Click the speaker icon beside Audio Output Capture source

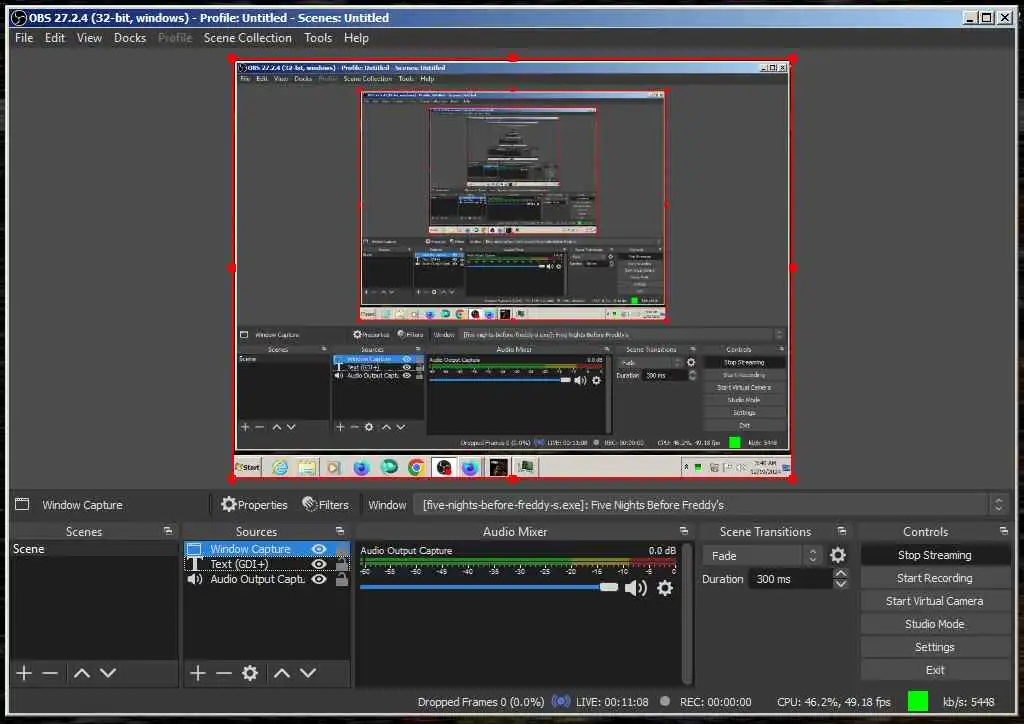click(195, 579)
